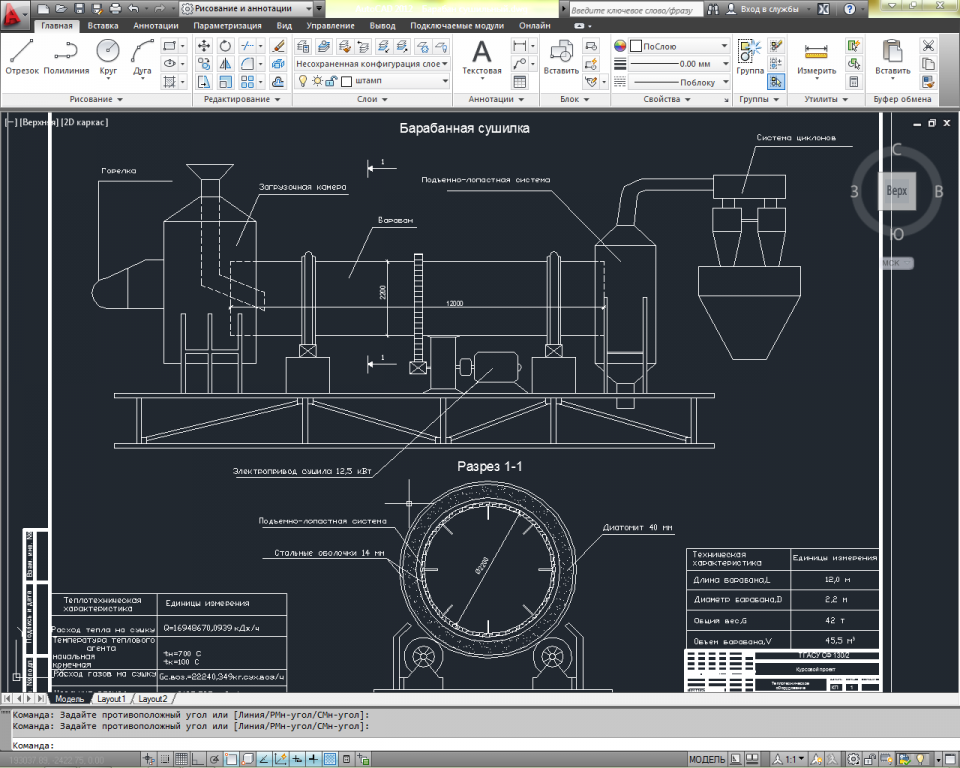Toggle layer on/off lightbulb for штамп
The height and width of the screenshot is (768, 960).
[x=302, y=81]
